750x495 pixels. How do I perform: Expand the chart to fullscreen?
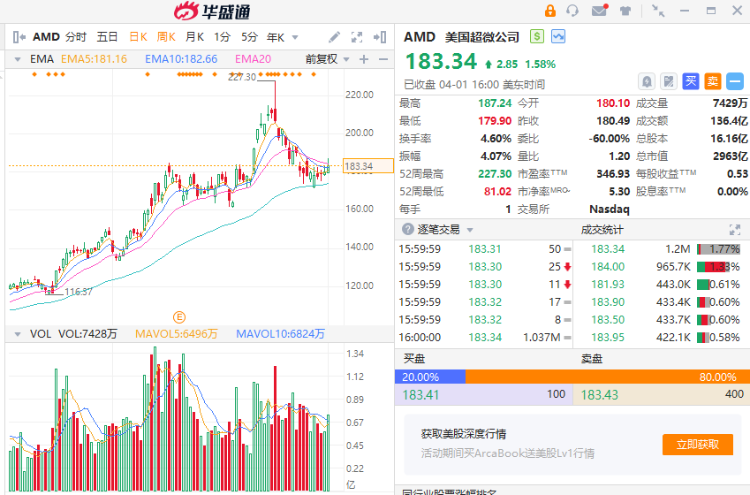coord(357,37)
